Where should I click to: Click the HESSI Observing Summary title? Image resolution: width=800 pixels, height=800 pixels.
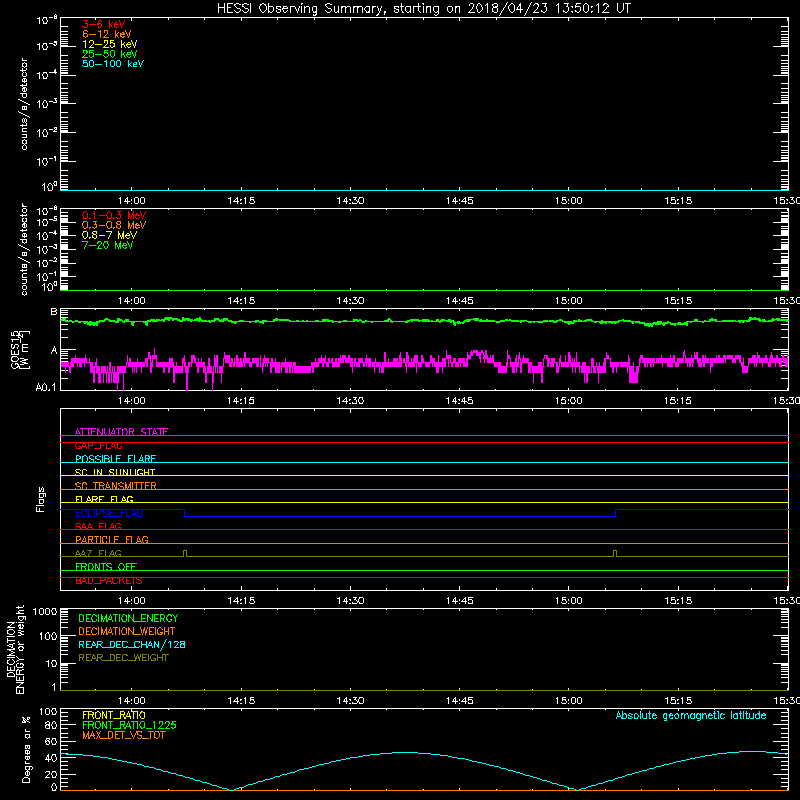(x=424, y=9)
